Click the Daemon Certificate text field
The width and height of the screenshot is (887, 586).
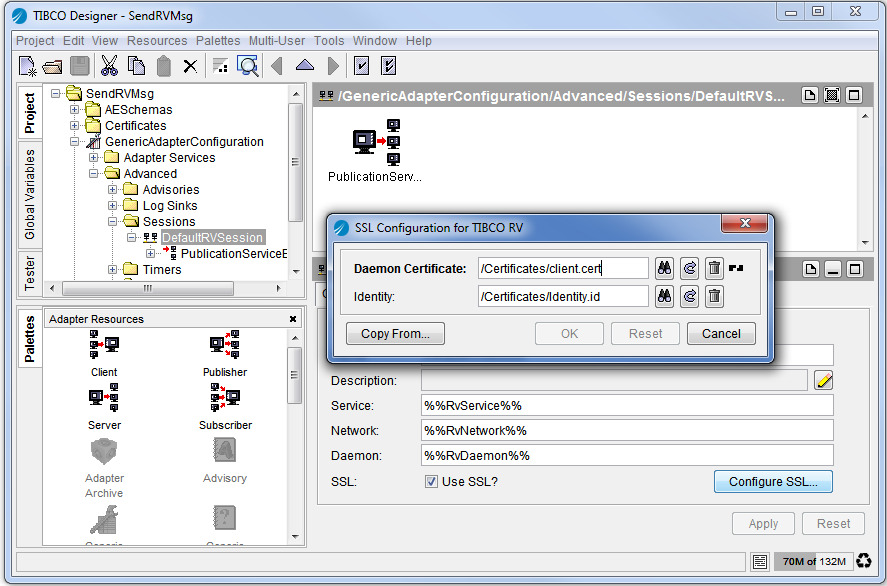563,268
